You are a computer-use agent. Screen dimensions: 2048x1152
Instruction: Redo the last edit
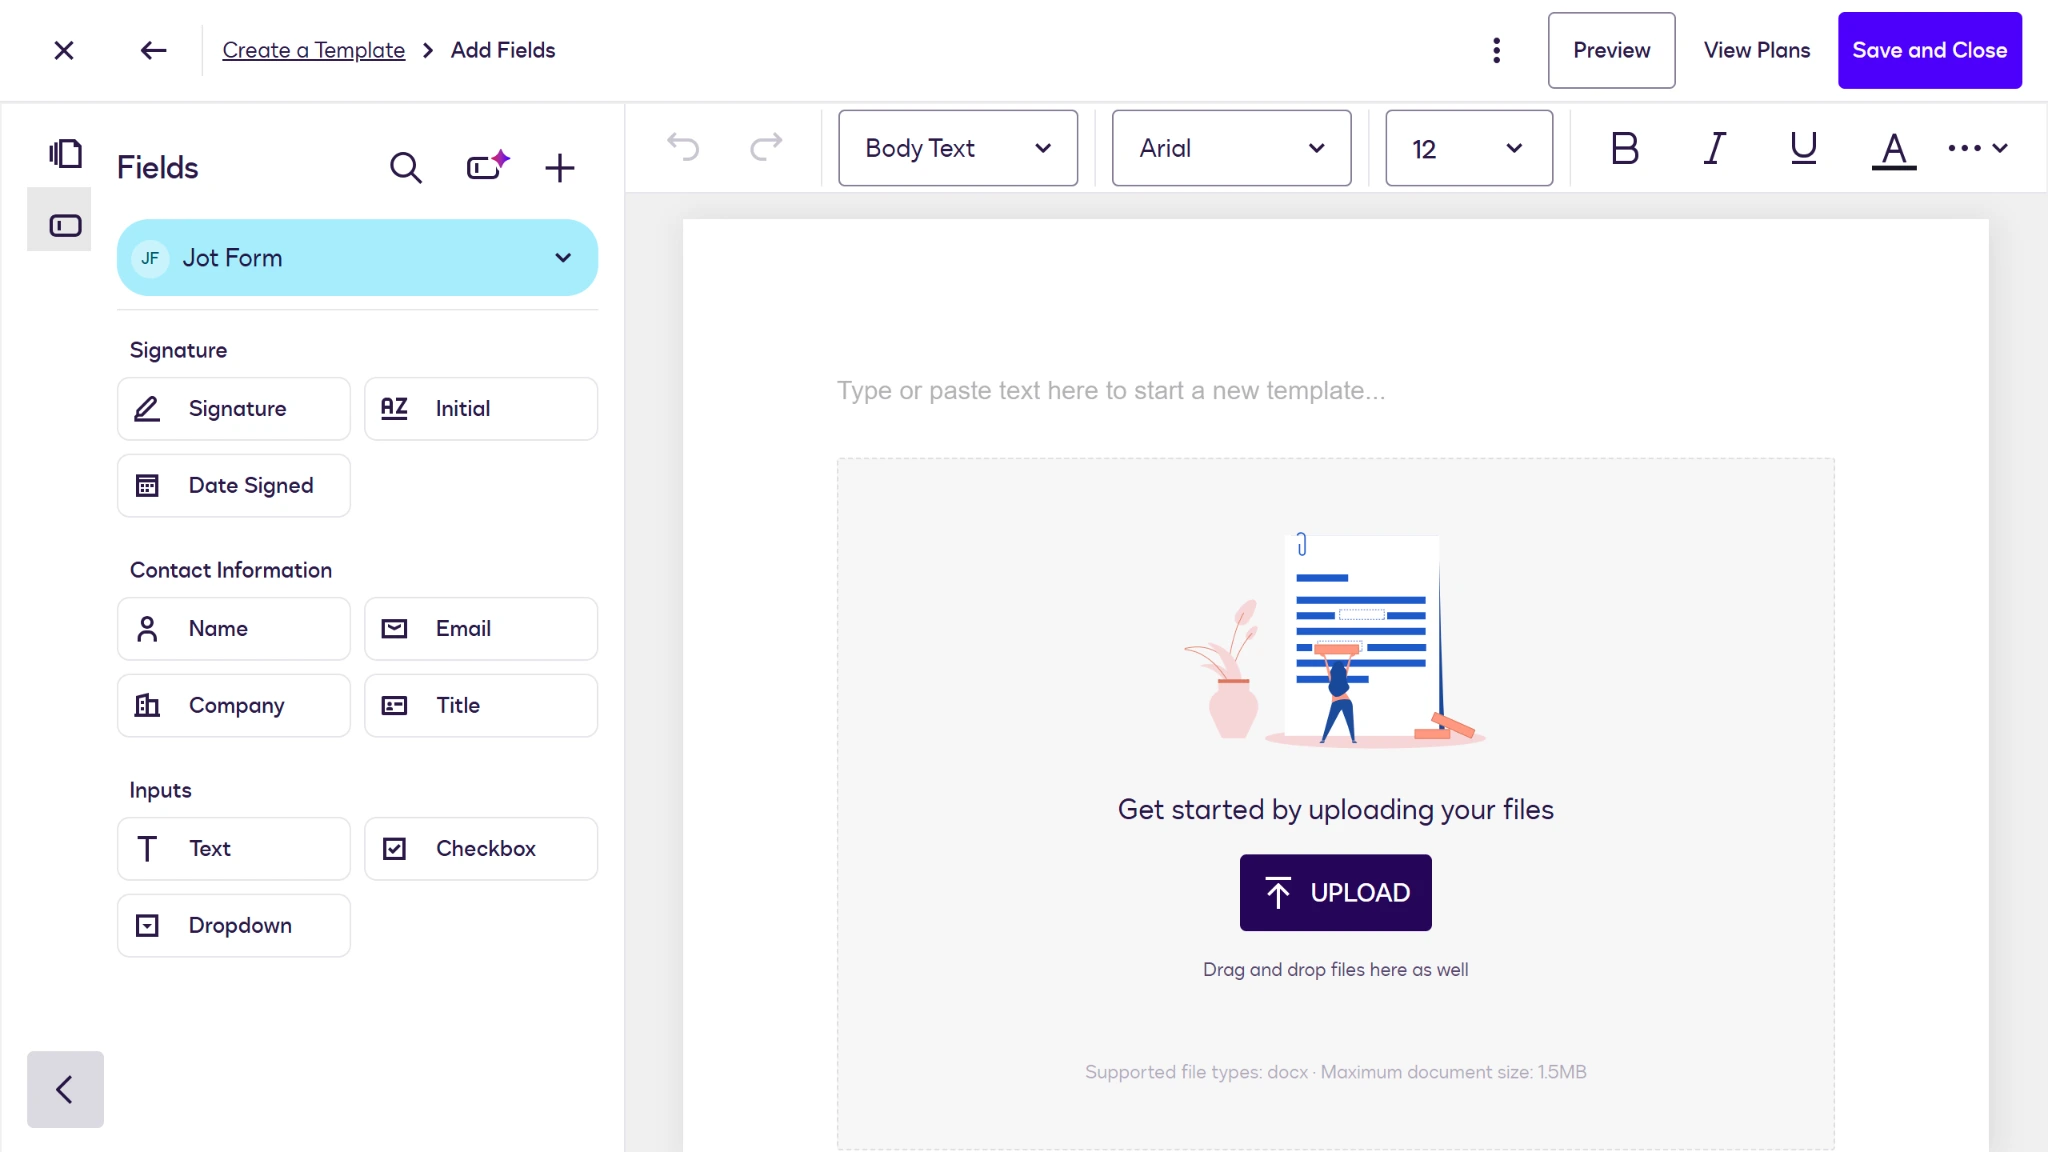[766, 148]
